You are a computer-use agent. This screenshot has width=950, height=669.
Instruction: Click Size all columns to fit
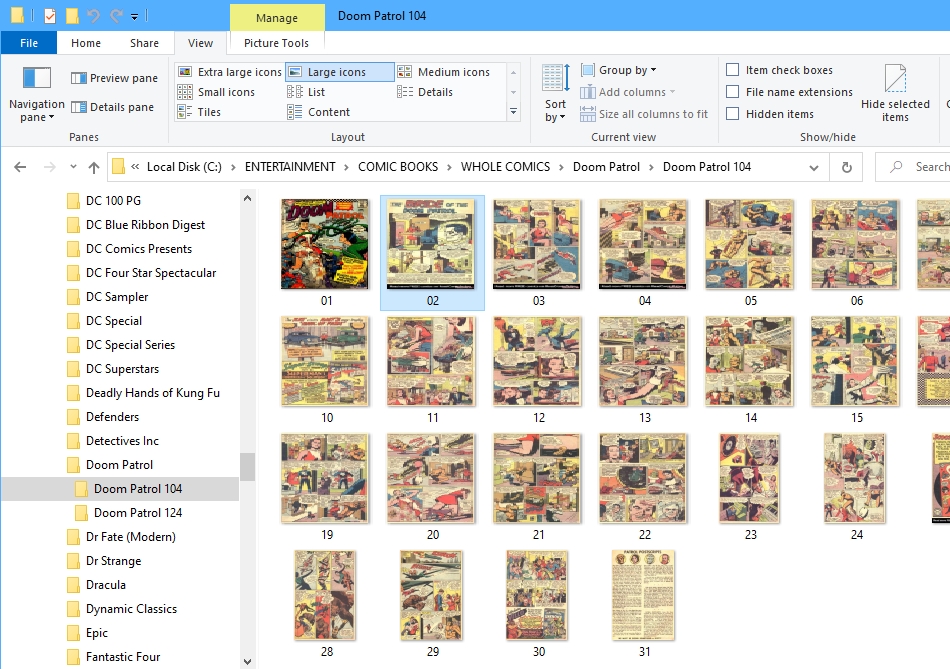[644, 114]
